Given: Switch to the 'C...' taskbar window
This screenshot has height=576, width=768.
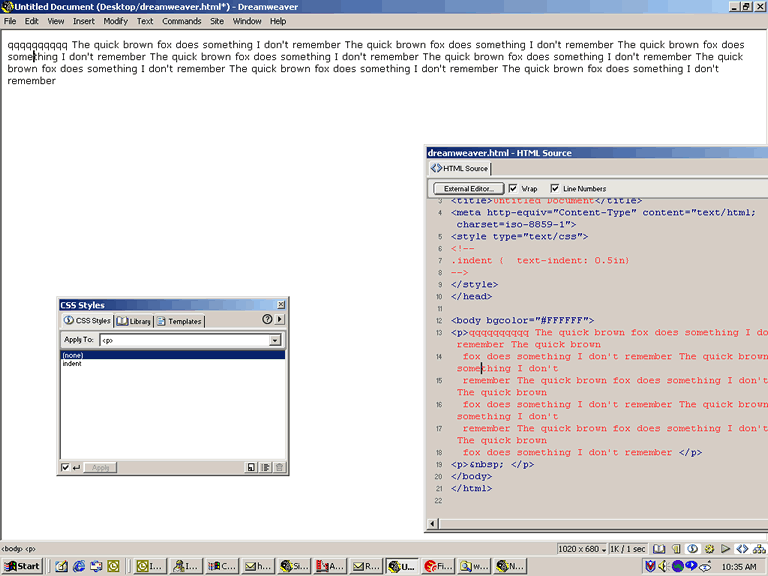Looking at the screenshot, I should [x=222, y=566].
